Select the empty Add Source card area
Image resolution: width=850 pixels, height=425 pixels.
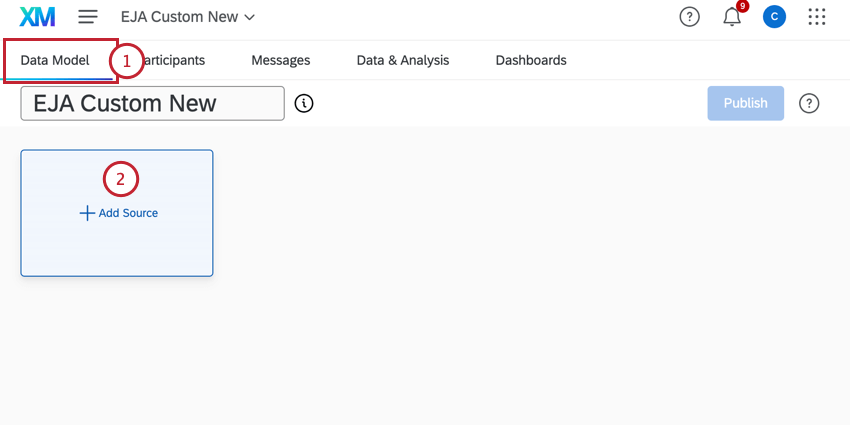coord(117,250)
